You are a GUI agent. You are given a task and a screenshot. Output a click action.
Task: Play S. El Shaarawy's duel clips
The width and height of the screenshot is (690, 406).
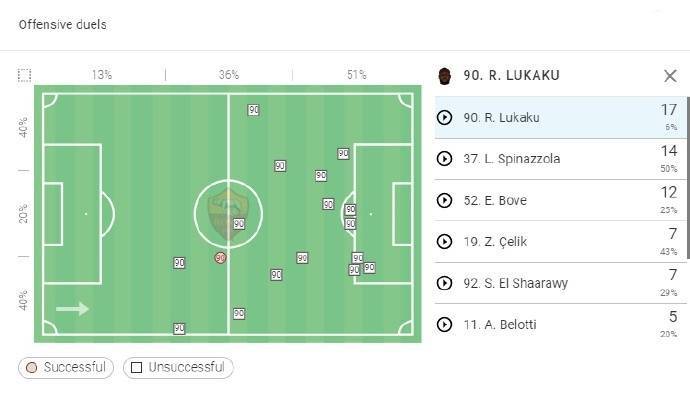(x=445, y=284)
